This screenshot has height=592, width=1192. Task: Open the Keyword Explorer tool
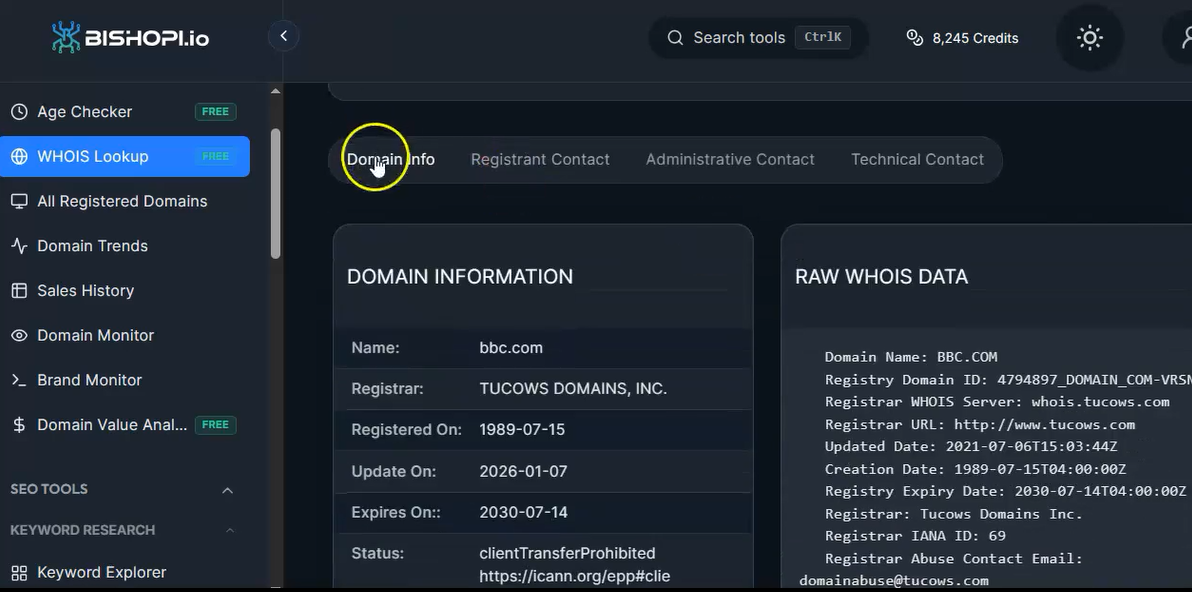102,571
